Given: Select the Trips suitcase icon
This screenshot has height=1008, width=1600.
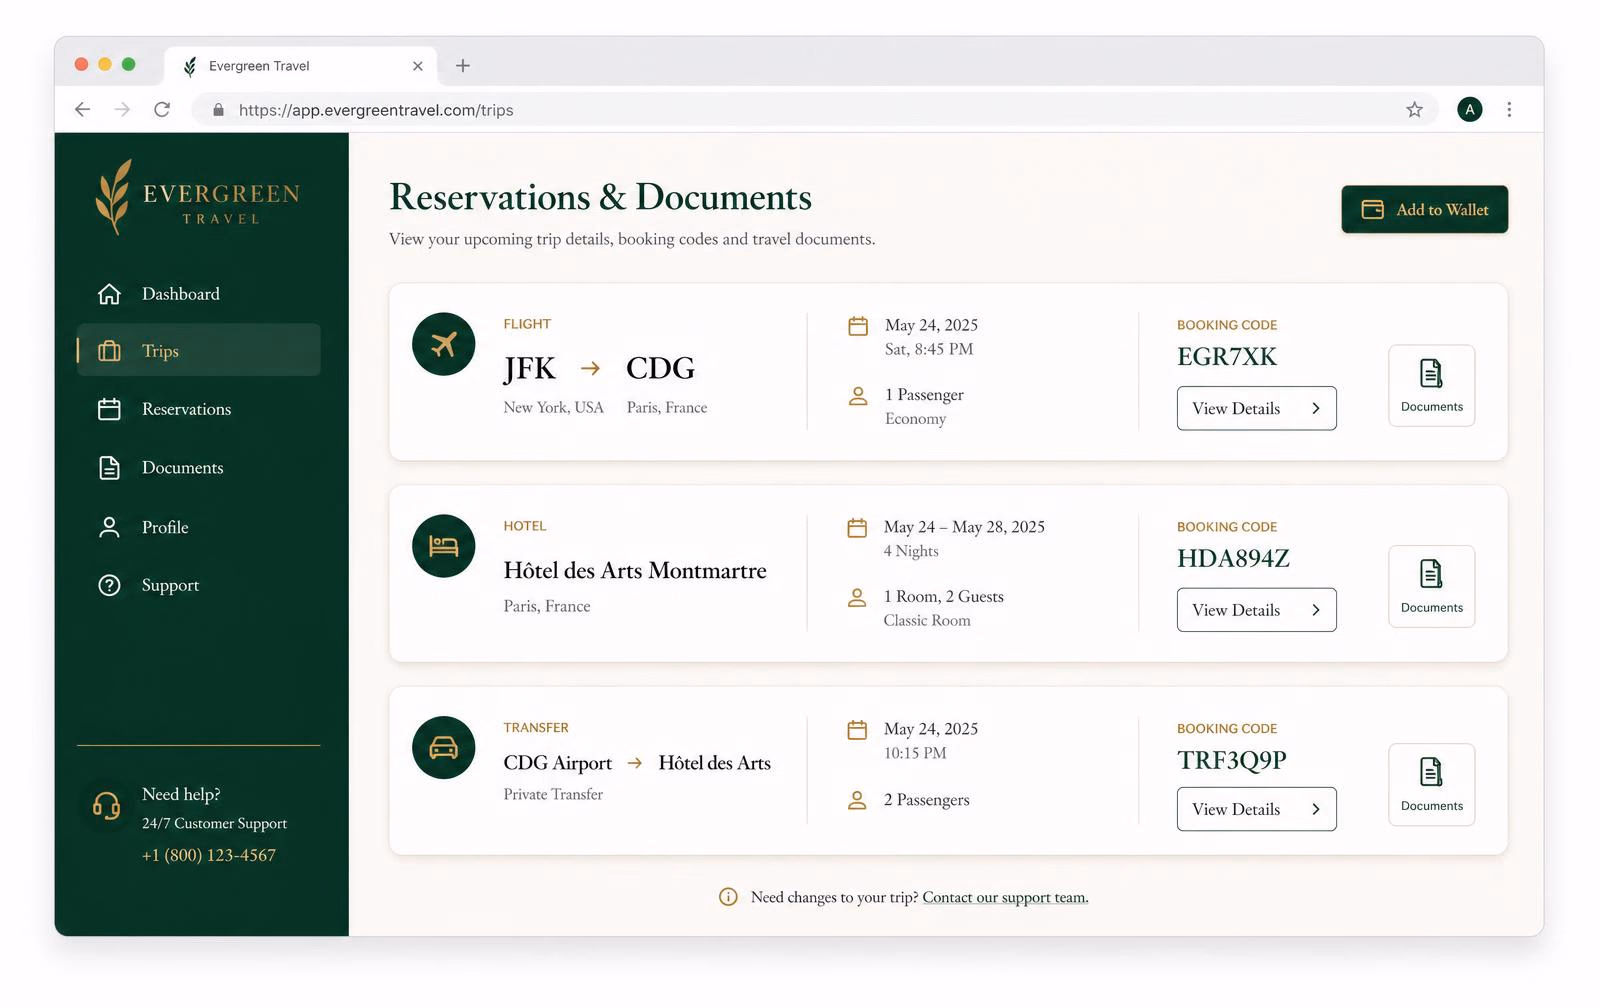Looking at the screenshot, I should point(109,351).
